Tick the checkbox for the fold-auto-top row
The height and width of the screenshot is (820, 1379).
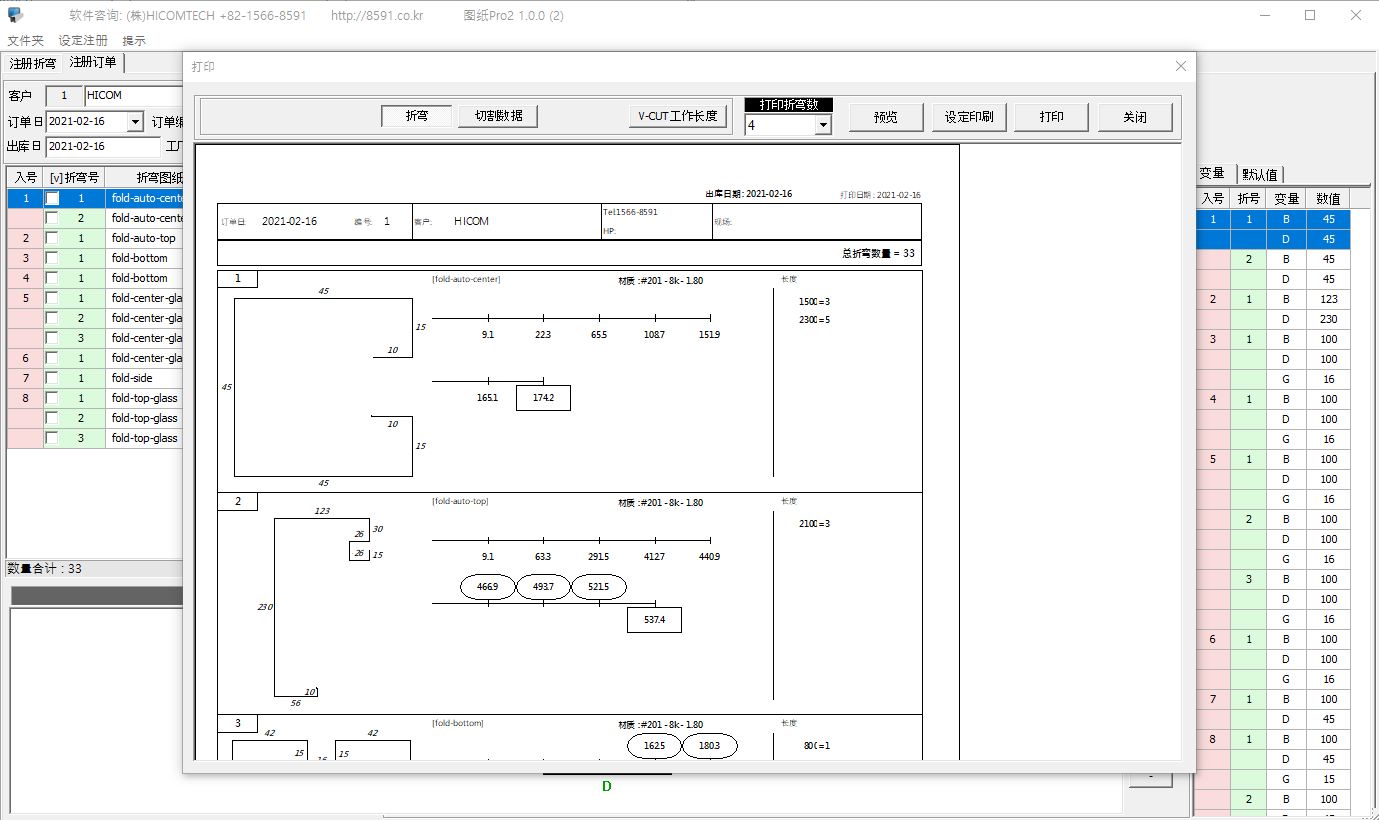[52, 238]
